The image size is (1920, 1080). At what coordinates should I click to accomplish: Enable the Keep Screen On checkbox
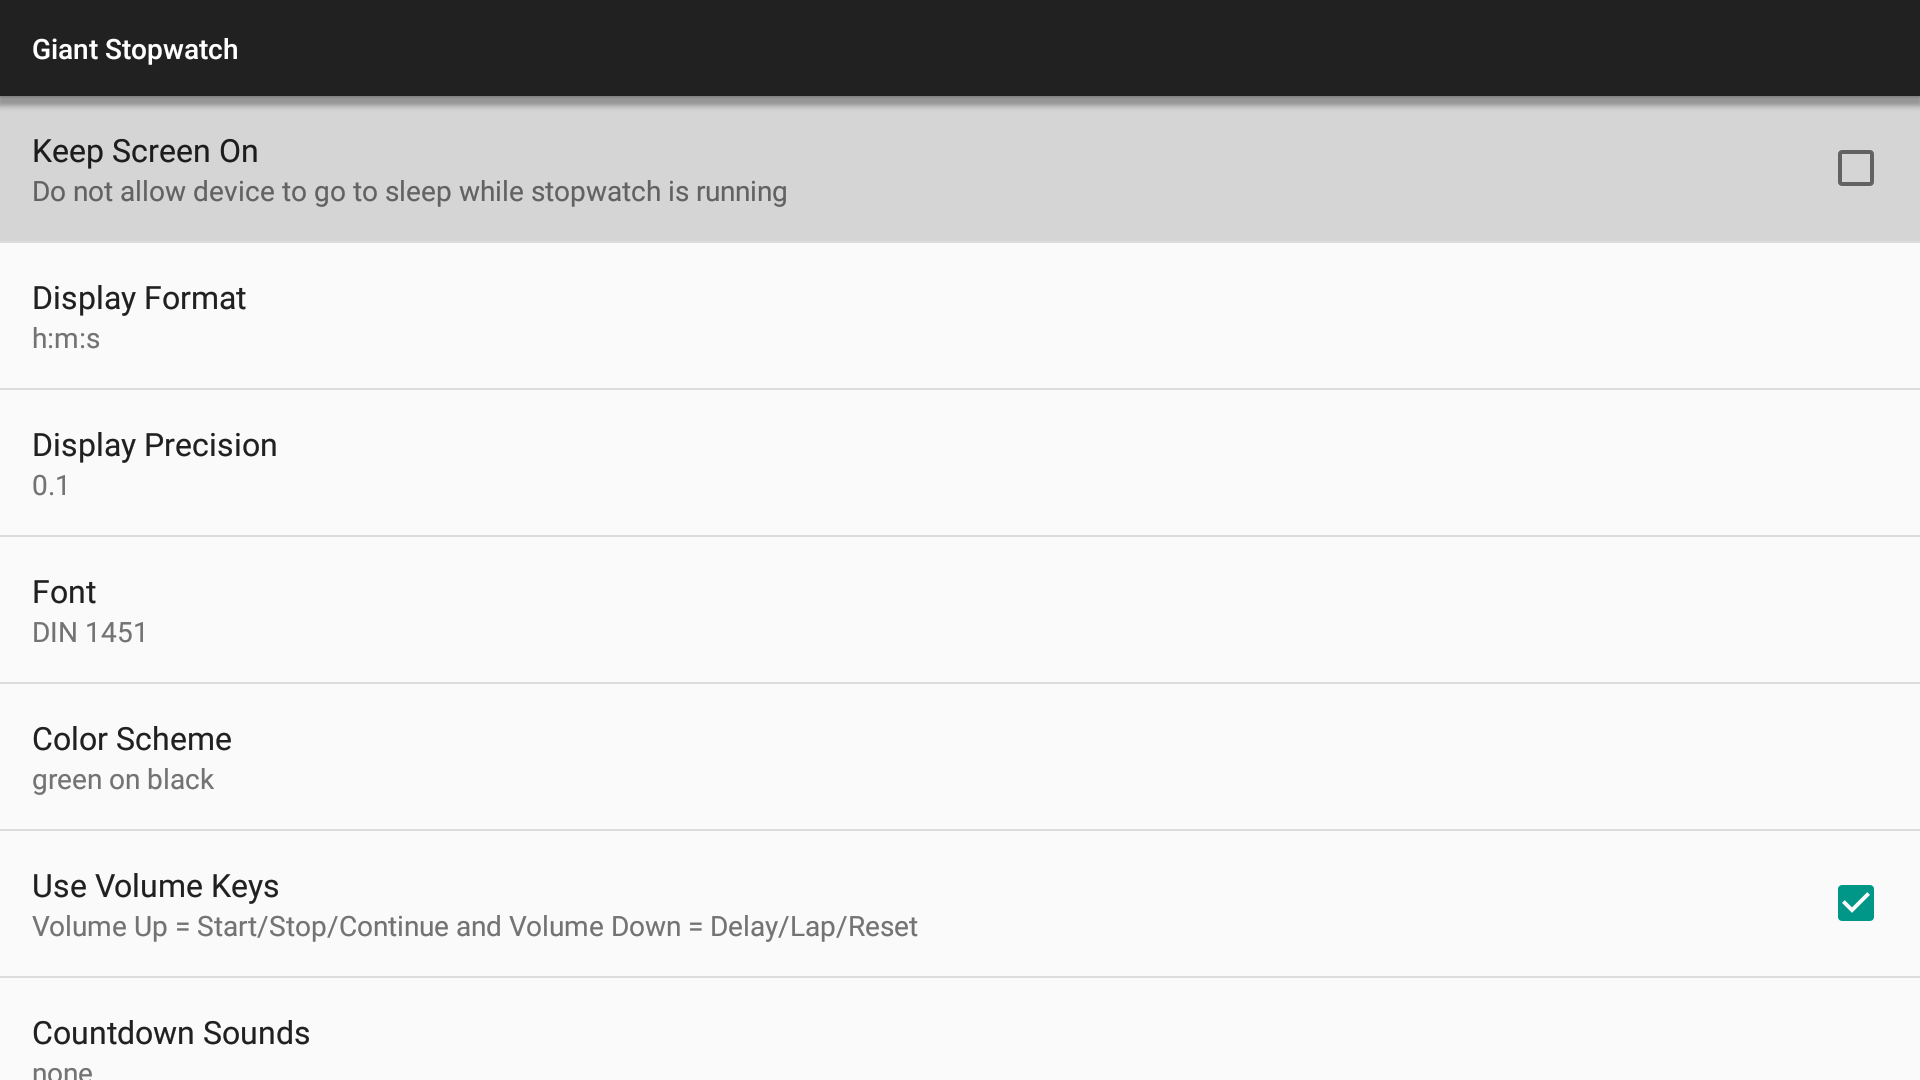(1855, 168)
